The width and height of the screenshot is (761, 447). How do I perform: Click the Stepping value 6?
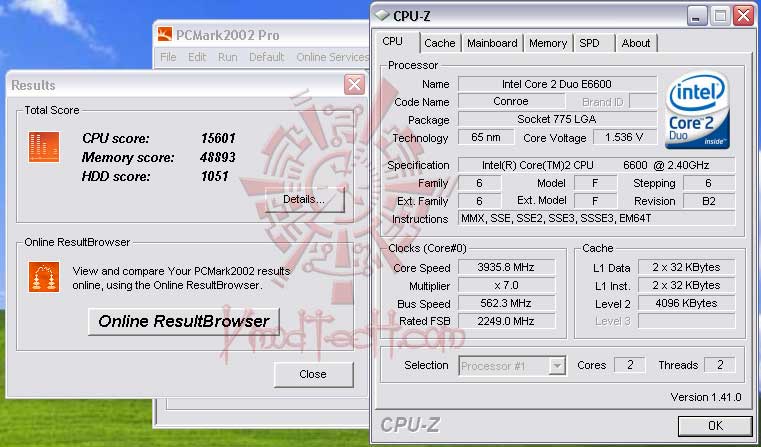pyautogui.click(x=709, y=183)
